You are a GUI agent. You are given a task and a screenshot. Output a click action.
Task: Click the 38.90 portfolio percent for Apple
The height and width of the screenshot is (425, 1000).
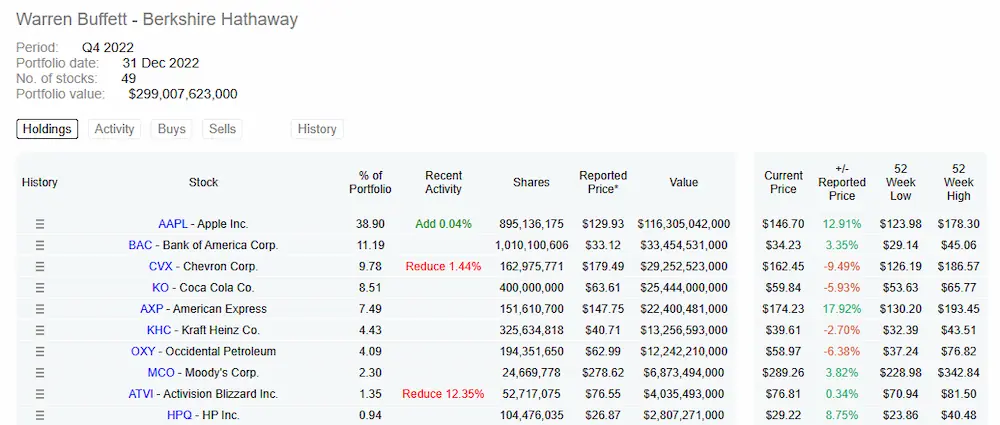[x=371, y=224]
